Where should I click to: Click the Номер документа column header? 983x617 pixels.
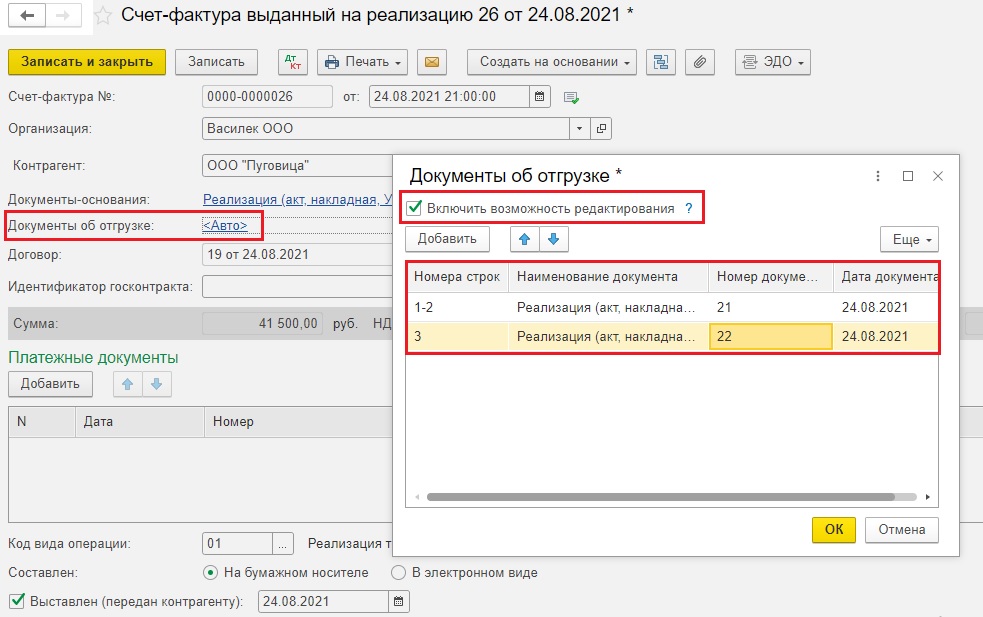[x=770, y=277]
